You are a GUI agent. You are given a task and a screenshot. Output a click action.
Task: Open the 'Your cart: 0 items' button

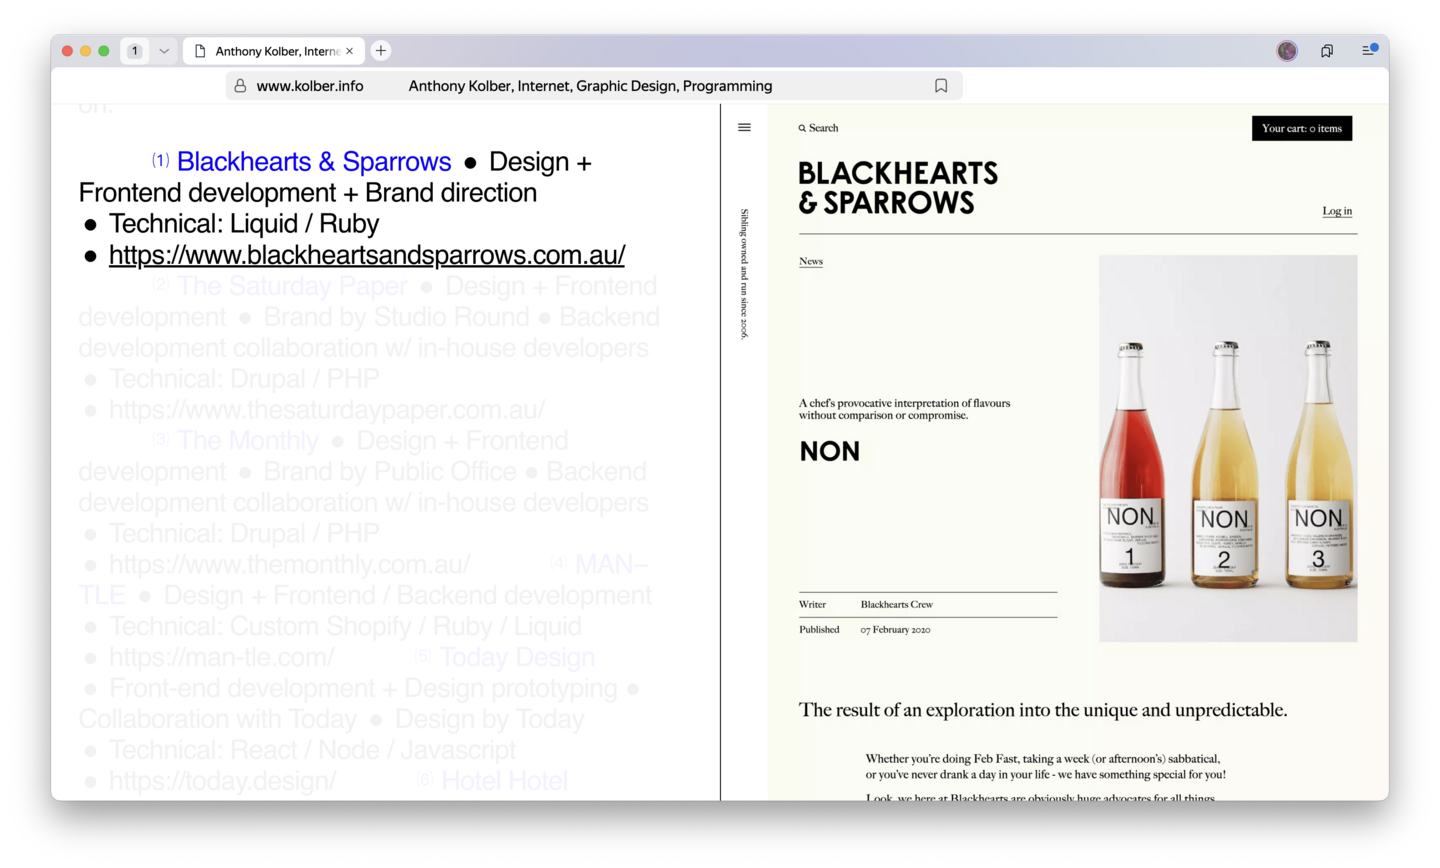pyautogui.click(x=1302, y=128)
